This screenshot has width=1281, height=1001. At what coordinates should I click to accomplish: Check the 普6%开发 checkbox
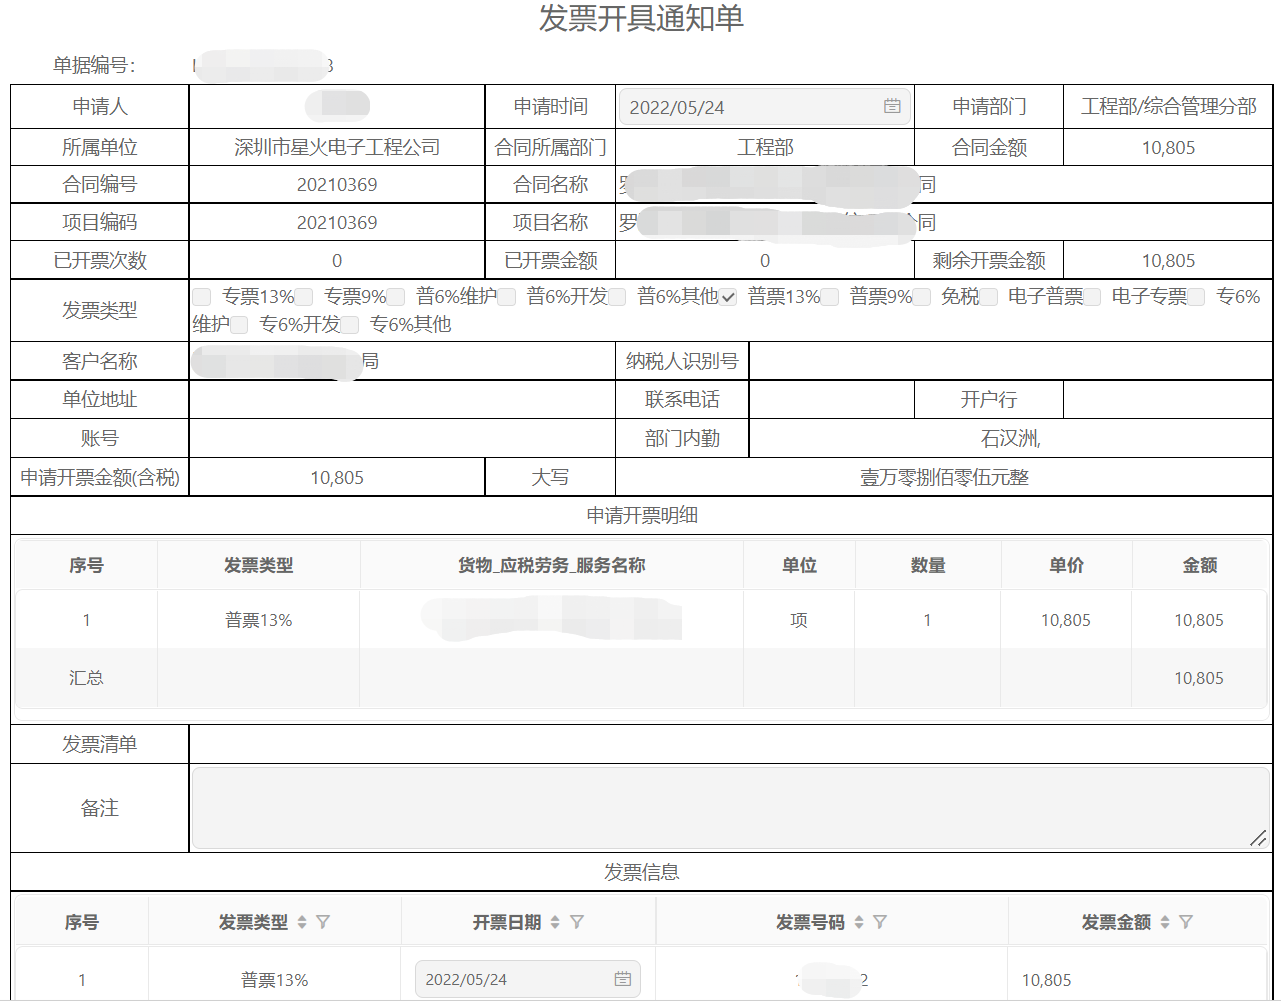click(x=507, y=297)
